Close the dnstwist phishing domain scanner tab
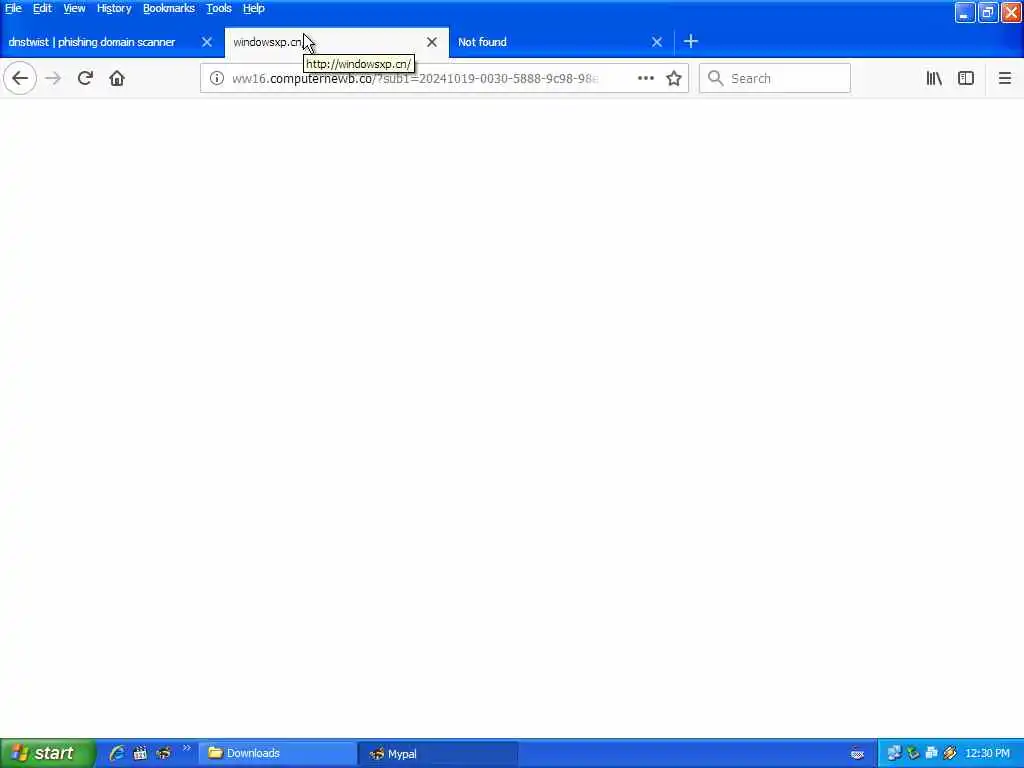Screen dimensions: 1024x768 207,42
